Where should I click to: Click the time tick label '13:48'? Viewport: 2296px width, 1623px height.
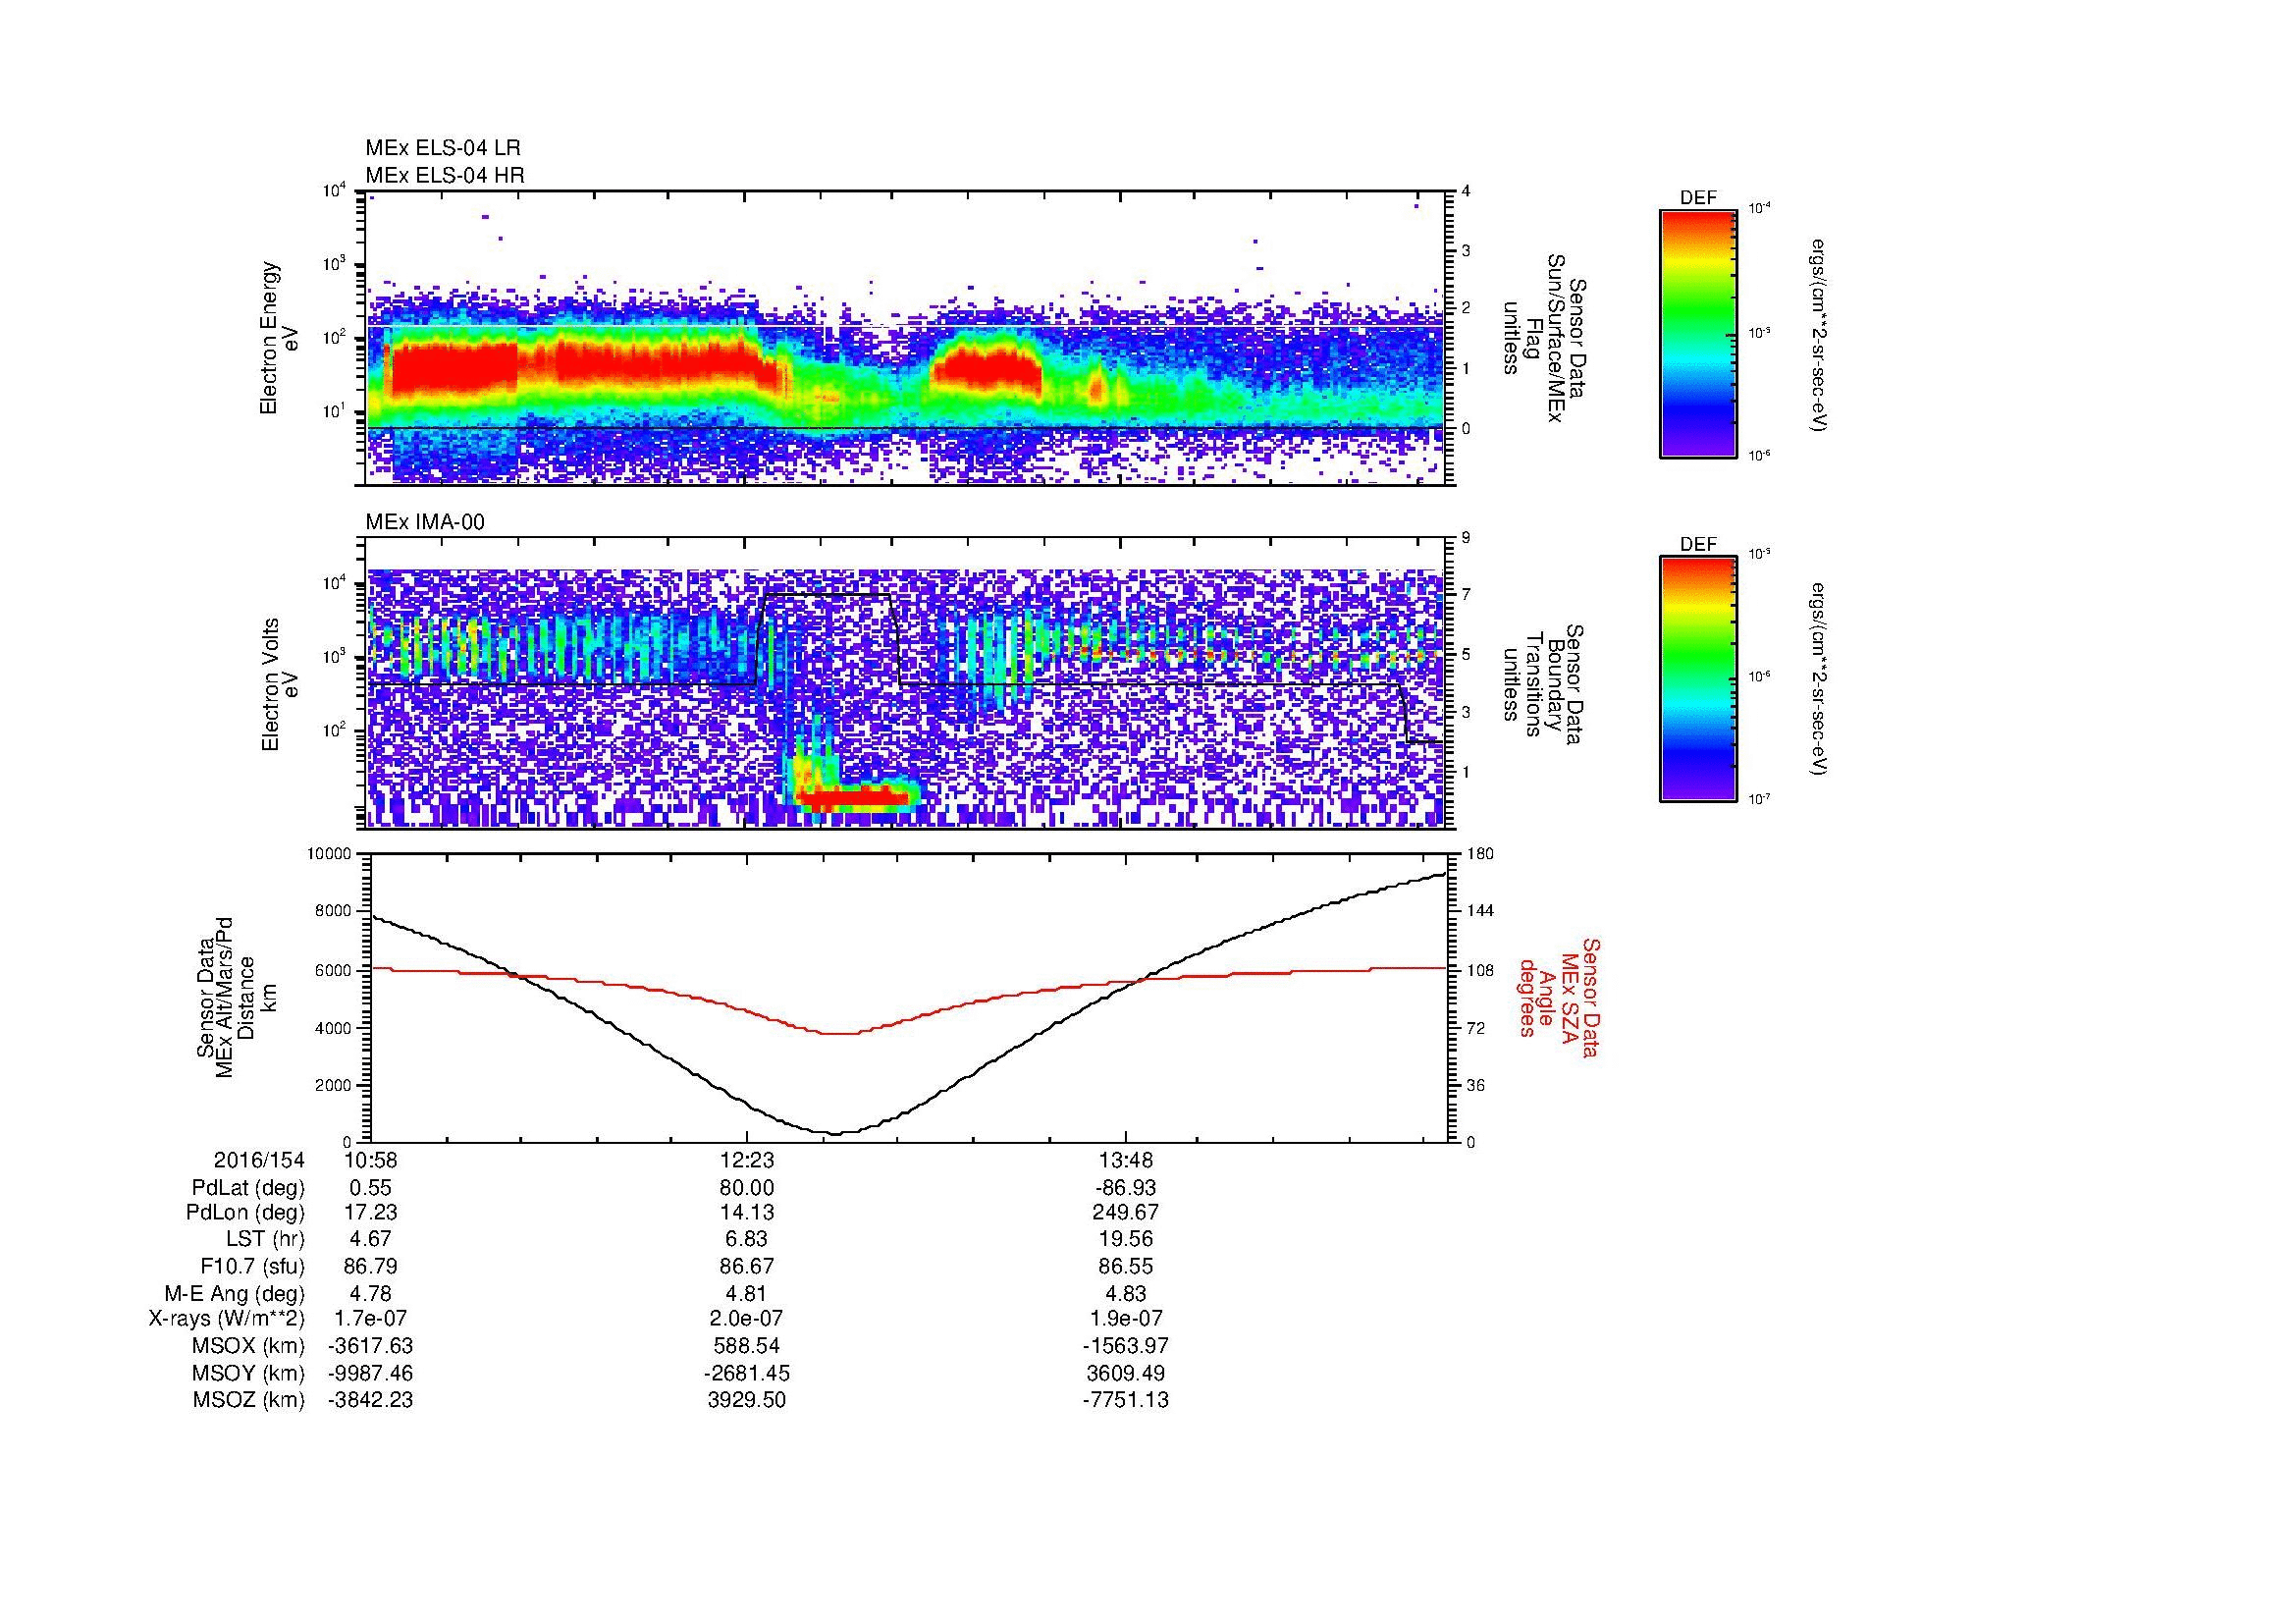point(1126,1160)
